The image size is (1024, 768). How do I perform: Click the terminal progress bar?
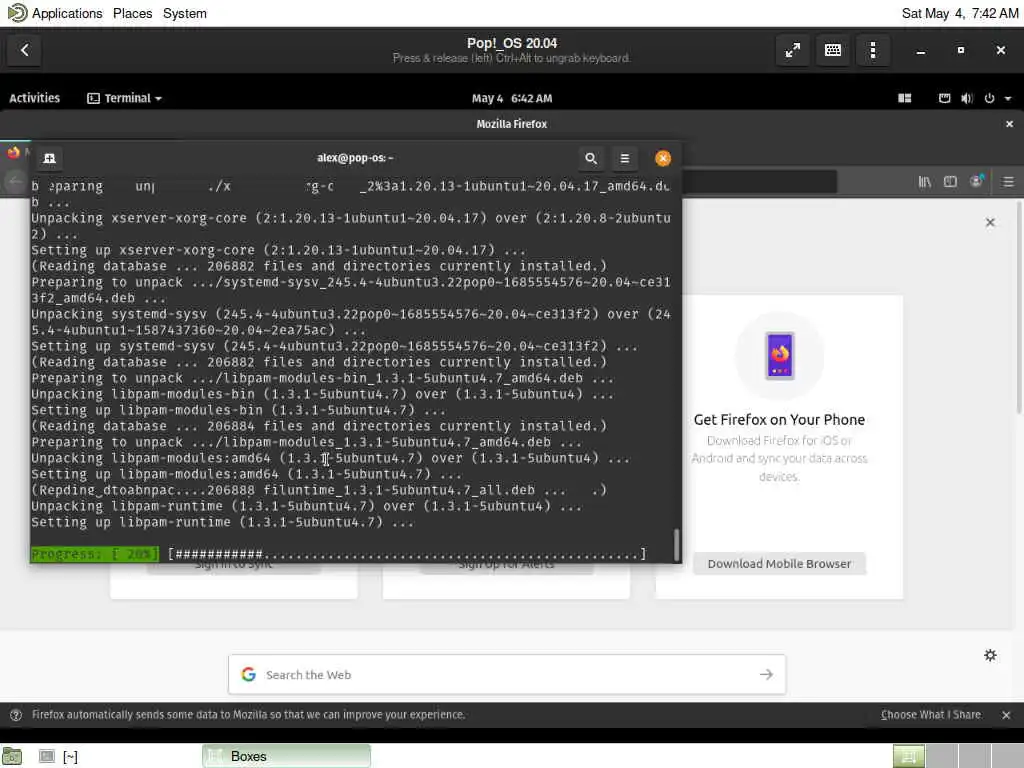pyautogui.click(x=338, y=554)
